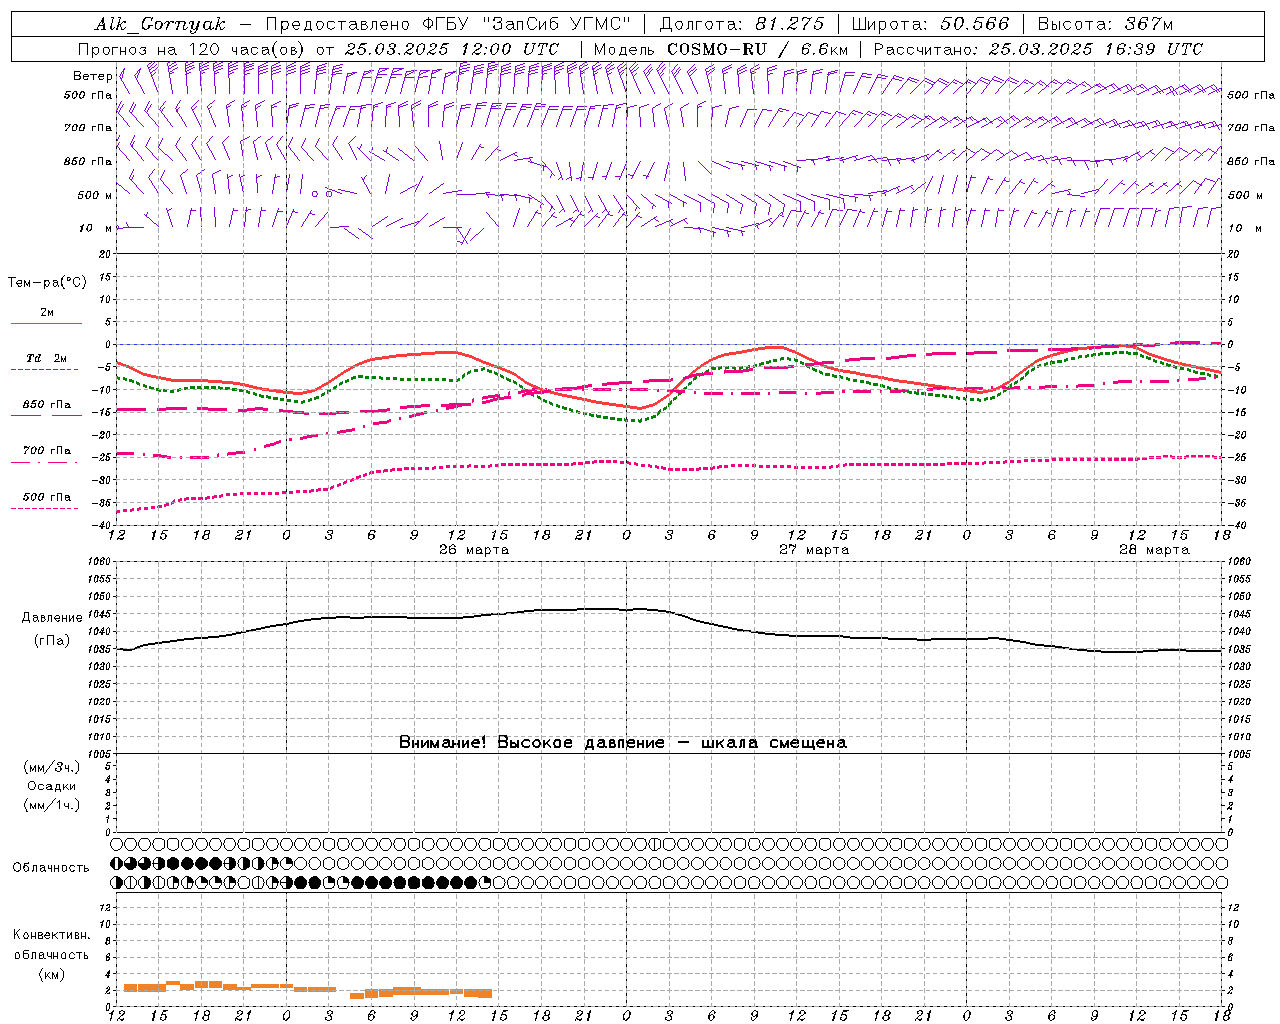Click the Td 2м dew point legend label
Viewport: 1280px width, 1024px height.
46,358
